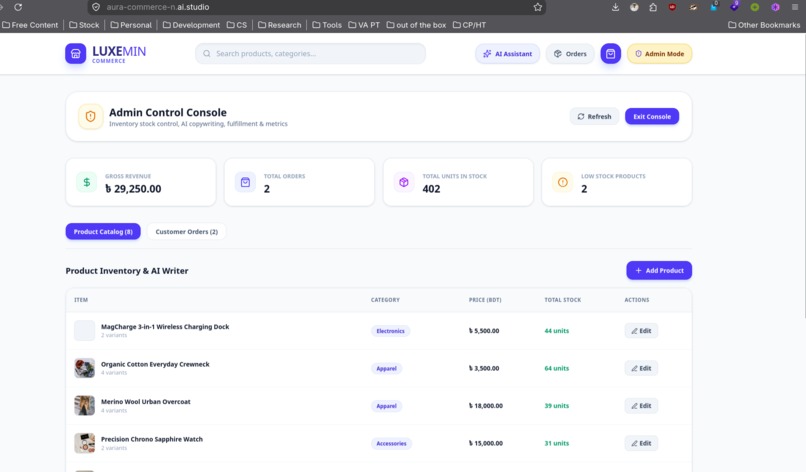This screenshot has height=472, width=806.
Task: Click the Total Orders bag icon
Action: 245,182
